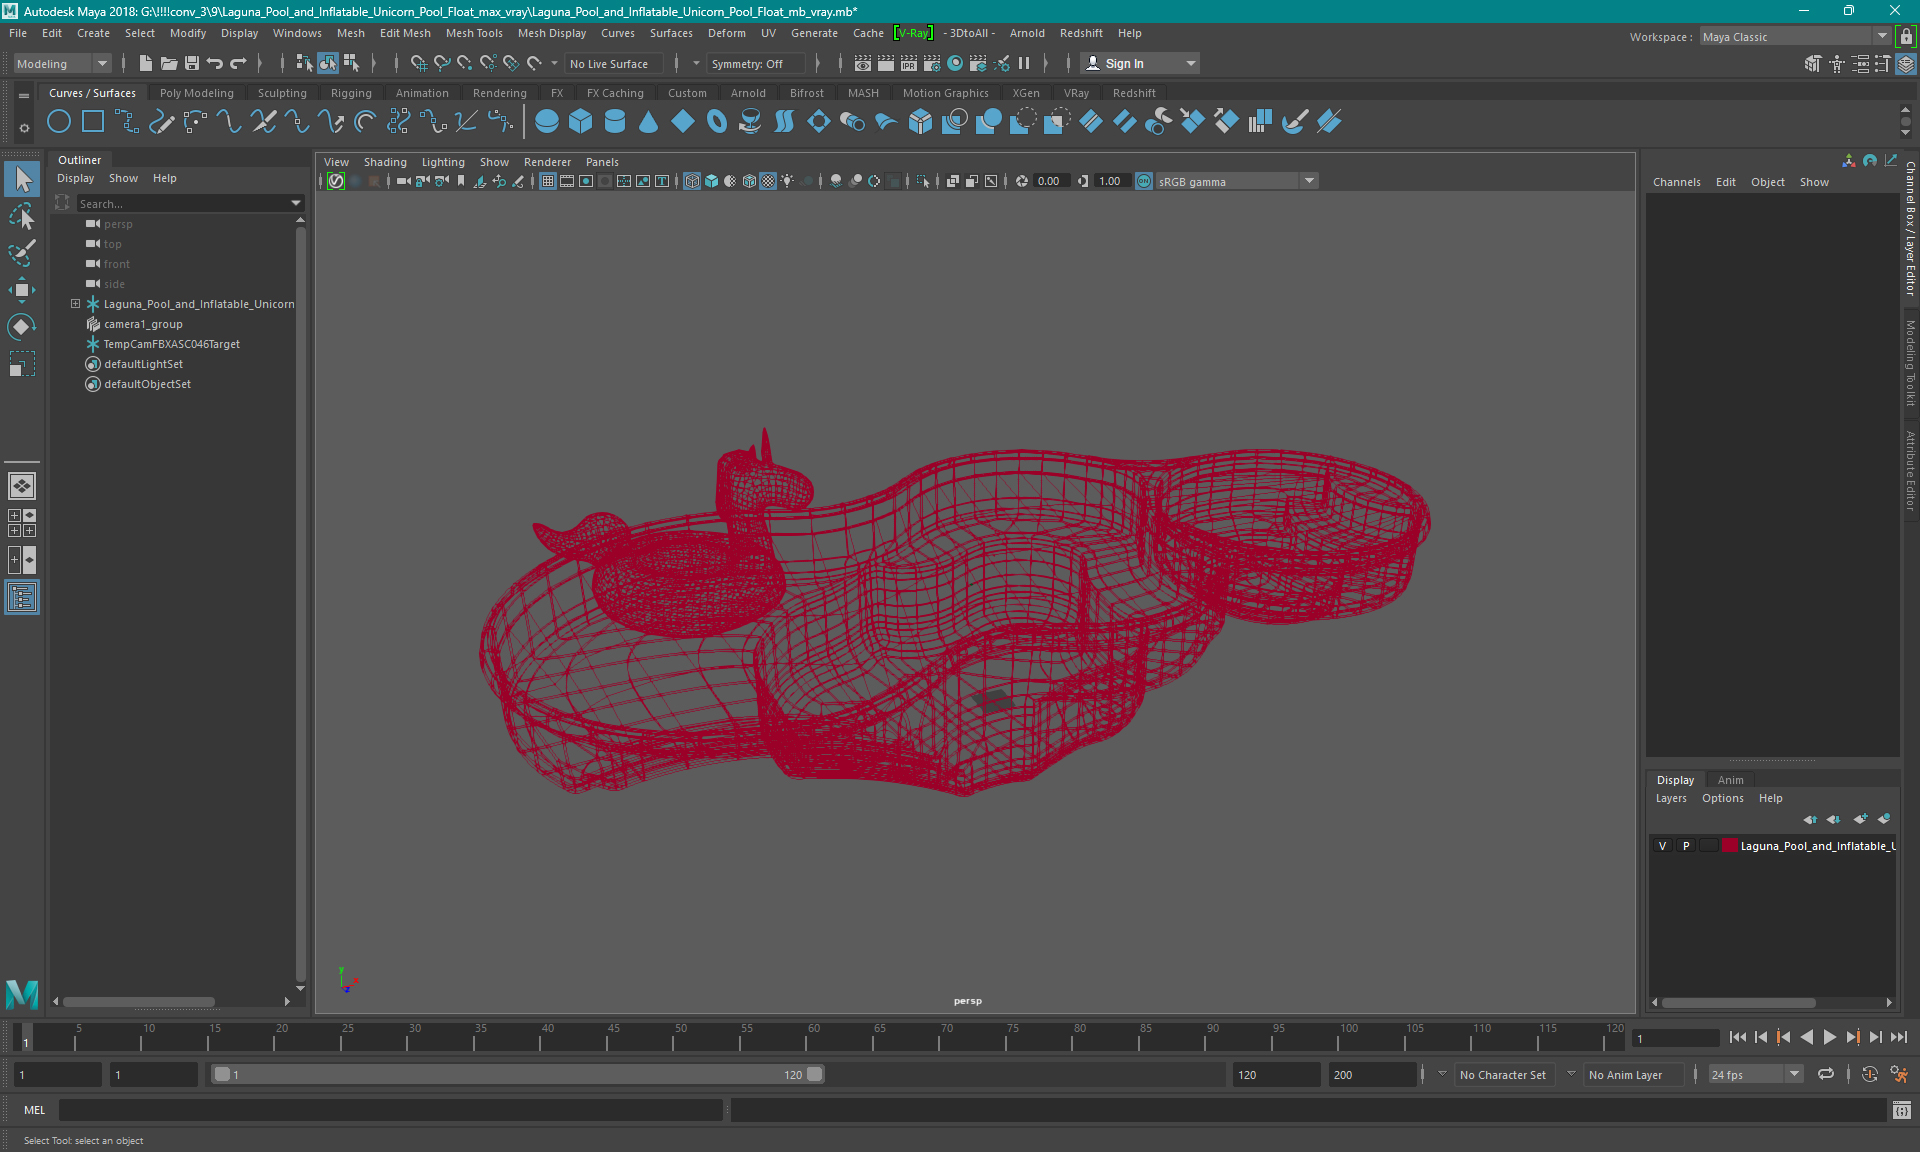The width and height of the screenshot is (1920, 1152).
Task: Create a NURBS cone from shelf
Action: pos(649,122)
